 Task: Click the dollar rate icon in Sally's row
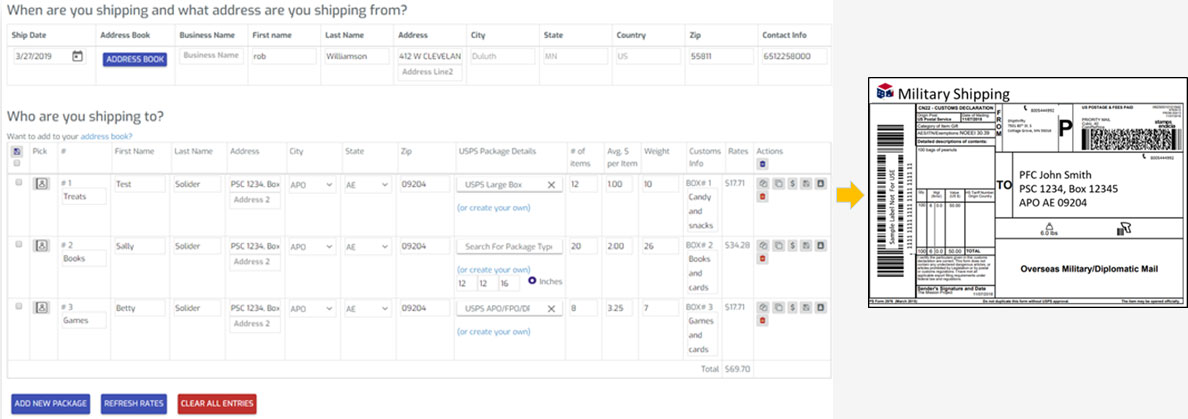(x=791, y=246)
